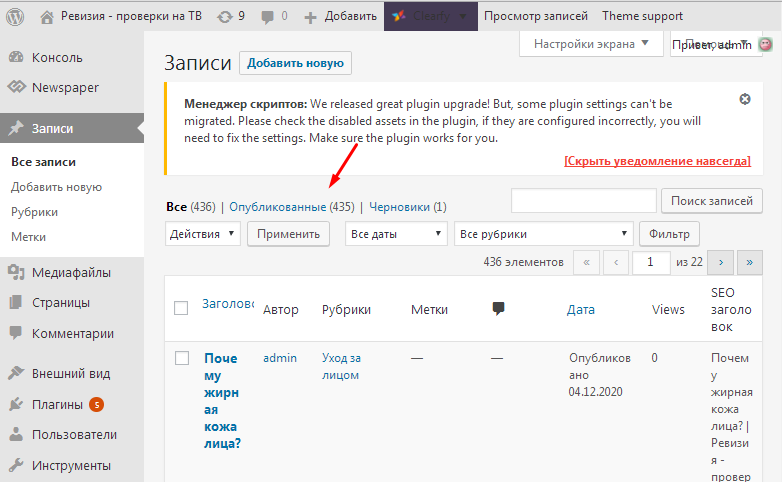Toggle the select-all posts checkbox

point(181,308)
